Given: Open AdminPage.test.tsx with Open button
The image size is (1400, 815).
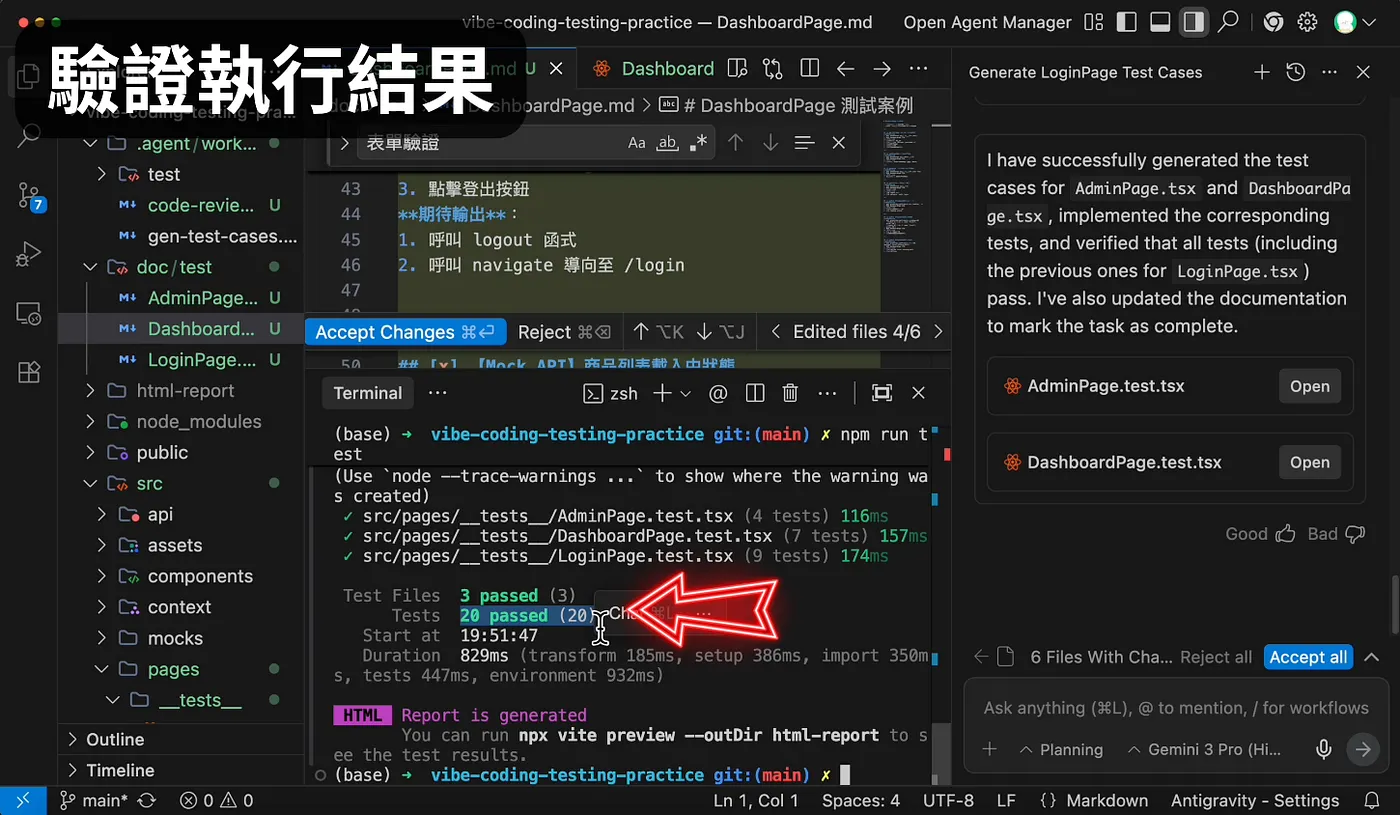Looking at the screenshot, I should [1309, 386].
